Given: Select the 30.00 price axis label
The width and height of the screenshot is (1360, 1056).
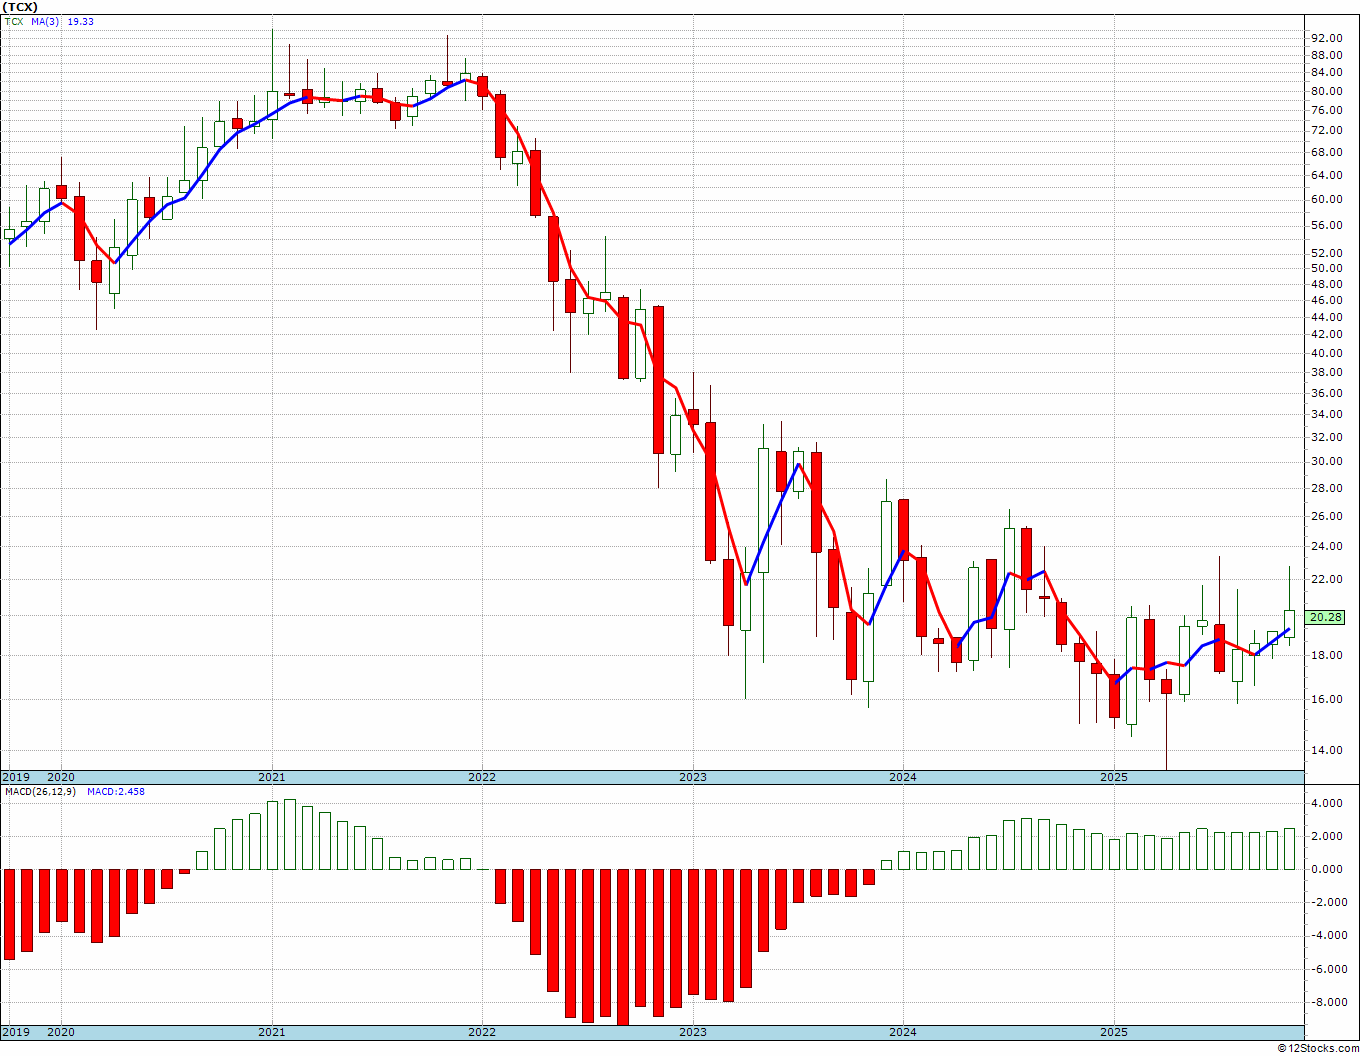Looking at the screenshot, I should coord(1326,461).
